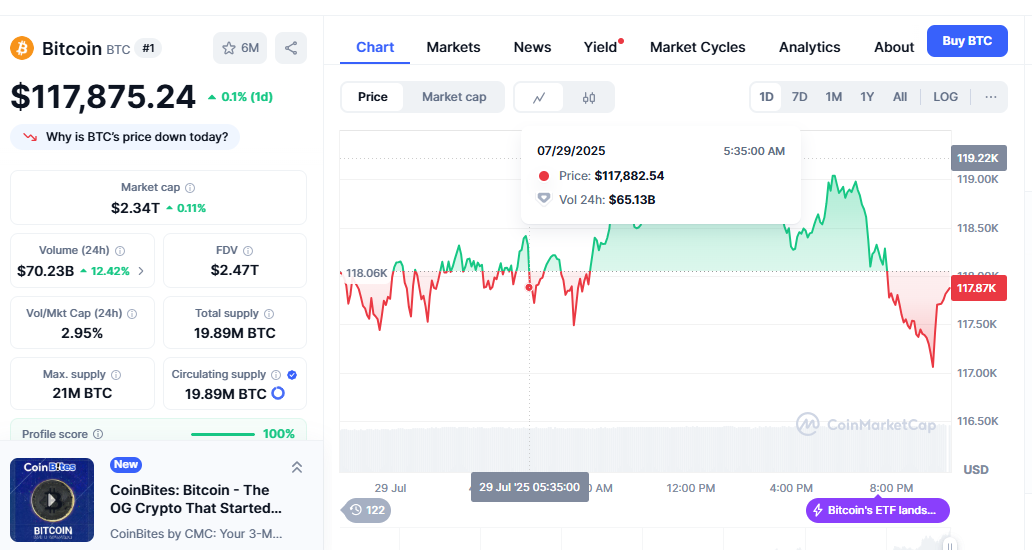1032x550 pixels.
Task: Open 'Why is BTC's price down today?'
Action: coord(125,137)
